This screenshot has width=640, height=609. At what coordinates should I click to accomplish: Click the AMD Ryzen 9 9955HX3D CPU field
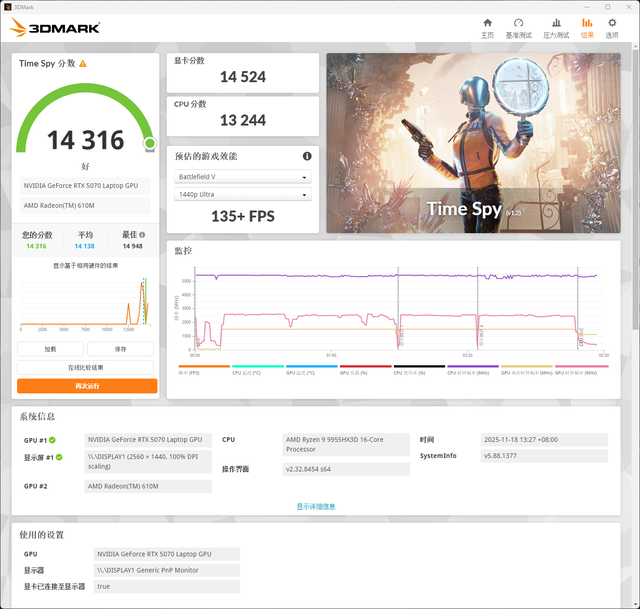346,445
